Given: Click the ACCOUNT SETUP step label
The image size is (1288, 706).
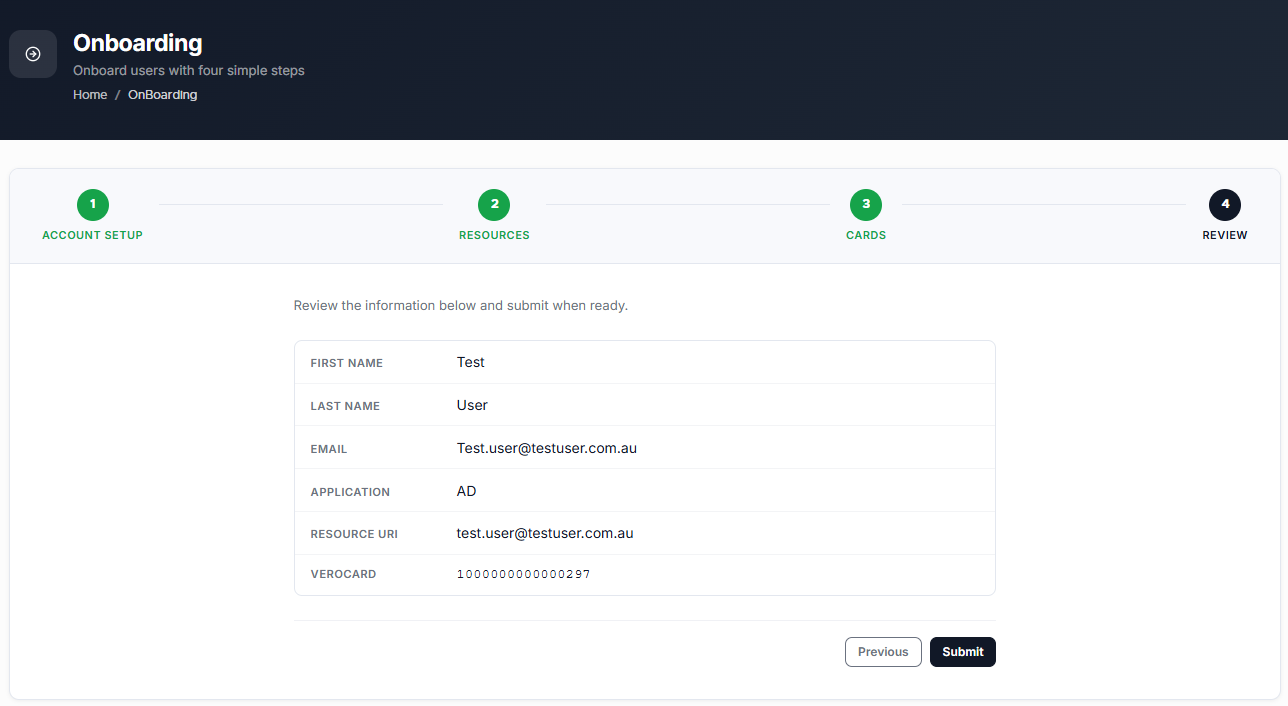Looking at the screenshot, I should tap(92, 236).
